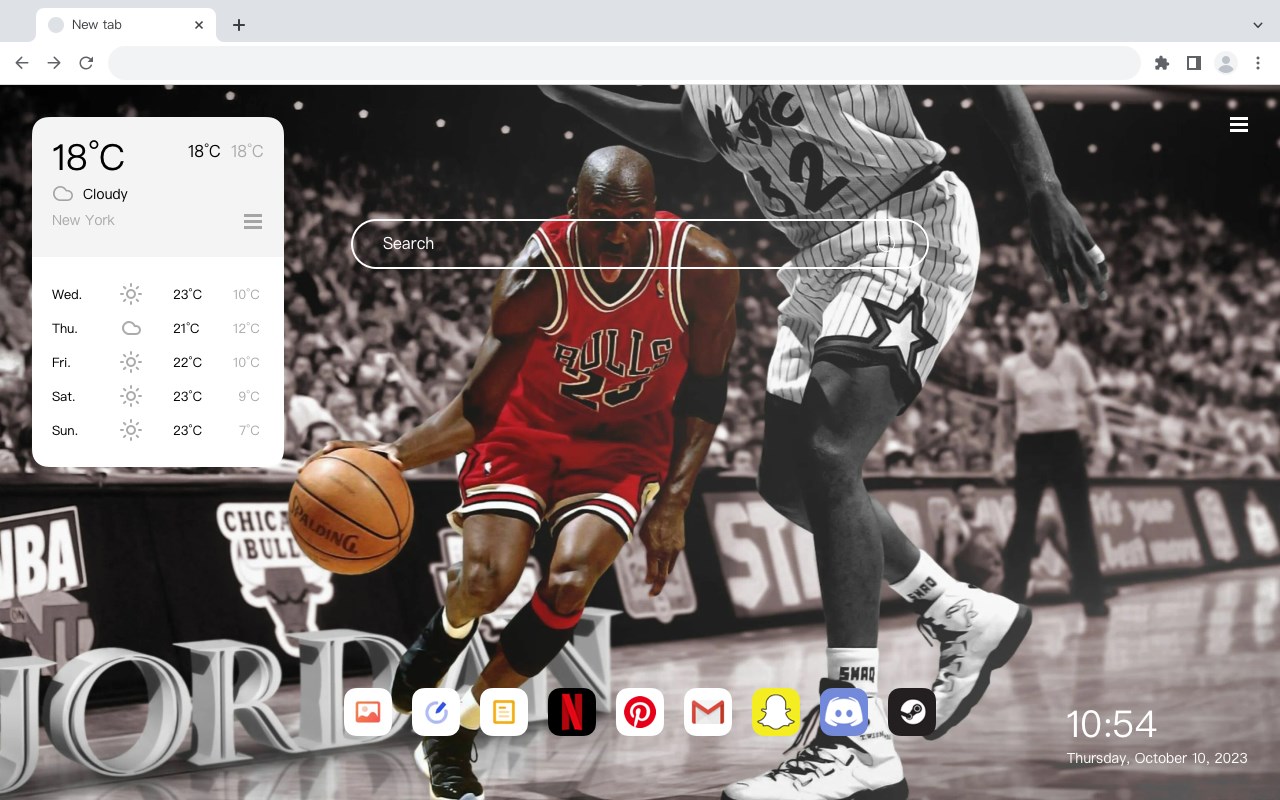Launch the Gmail shortcut
The width and height of the screenshot is (1280, 800).
(708, 712)
